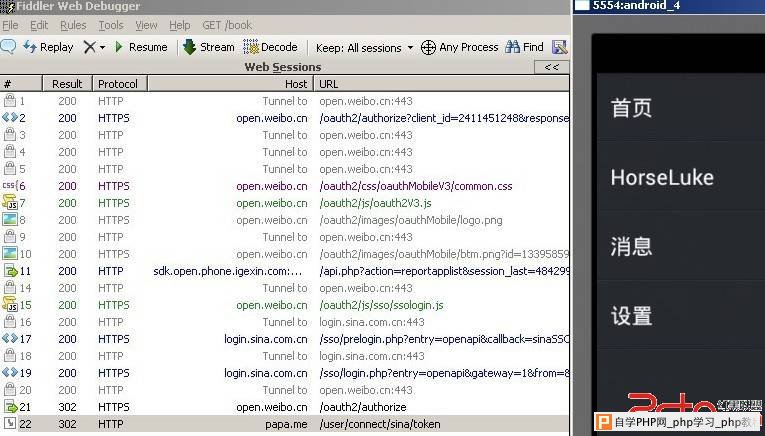The image size is (765, 436).
Task: Sort sessions by Host column header
Action: tap(230, 84)
